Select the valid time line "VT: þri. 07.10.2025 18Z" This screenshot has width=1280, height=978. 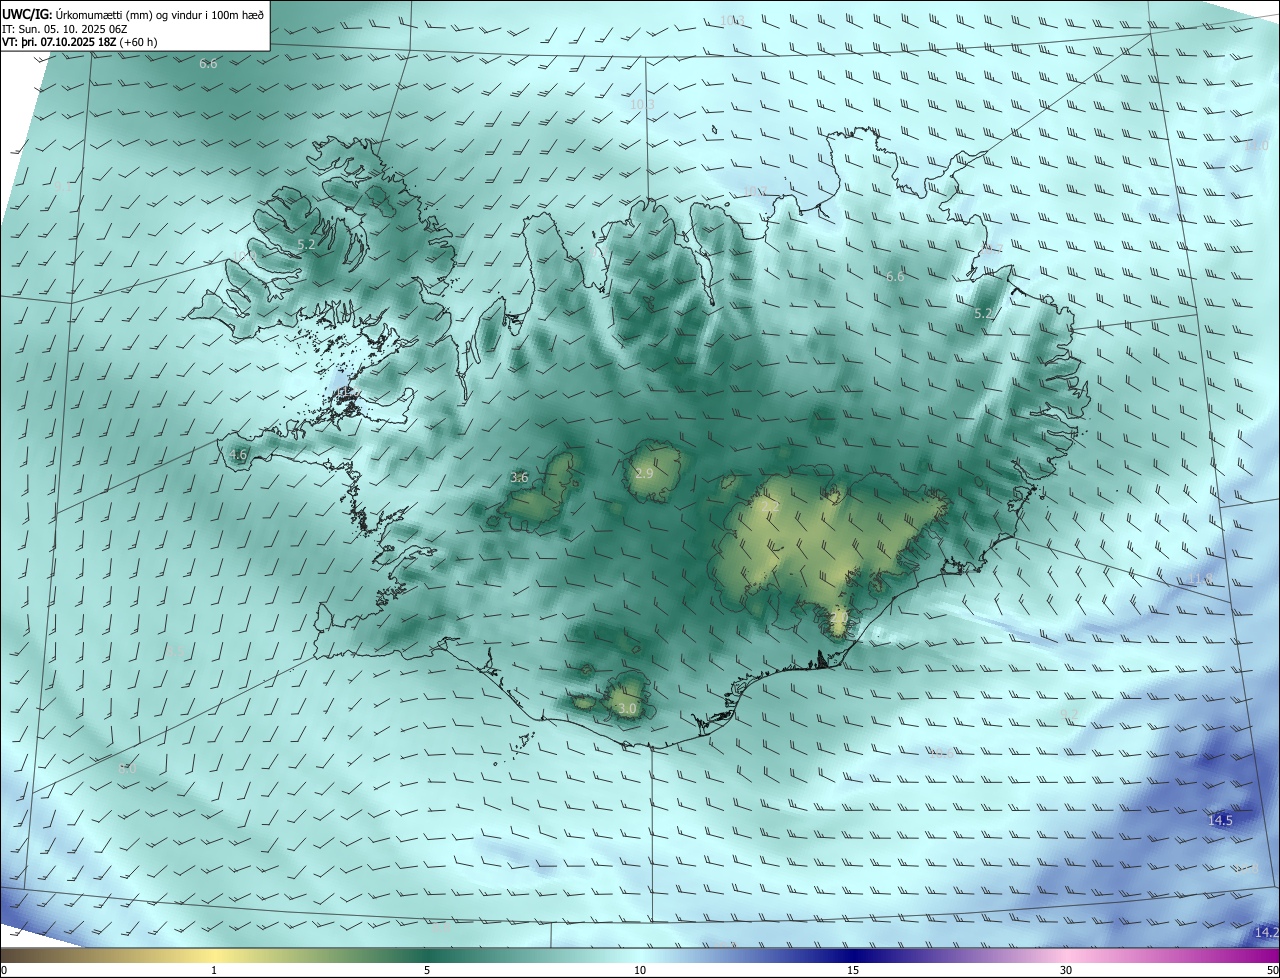pos(59,42)
